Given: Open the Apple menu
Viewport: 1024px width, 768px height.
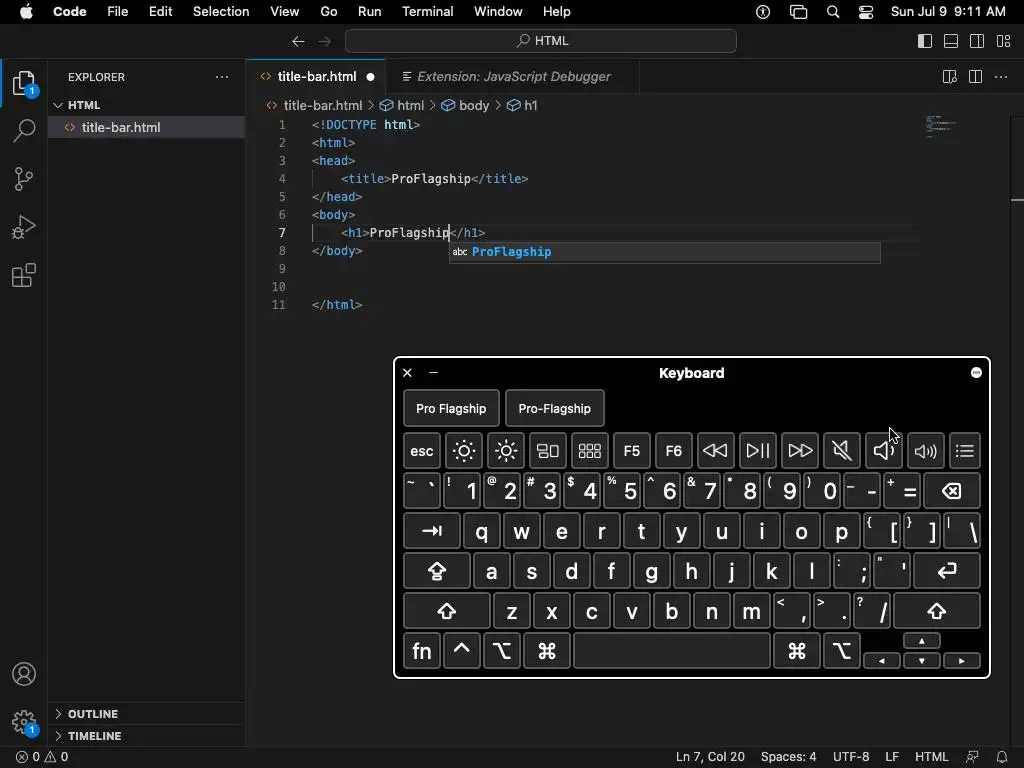Looking at the screenshot, I should 26,12.
